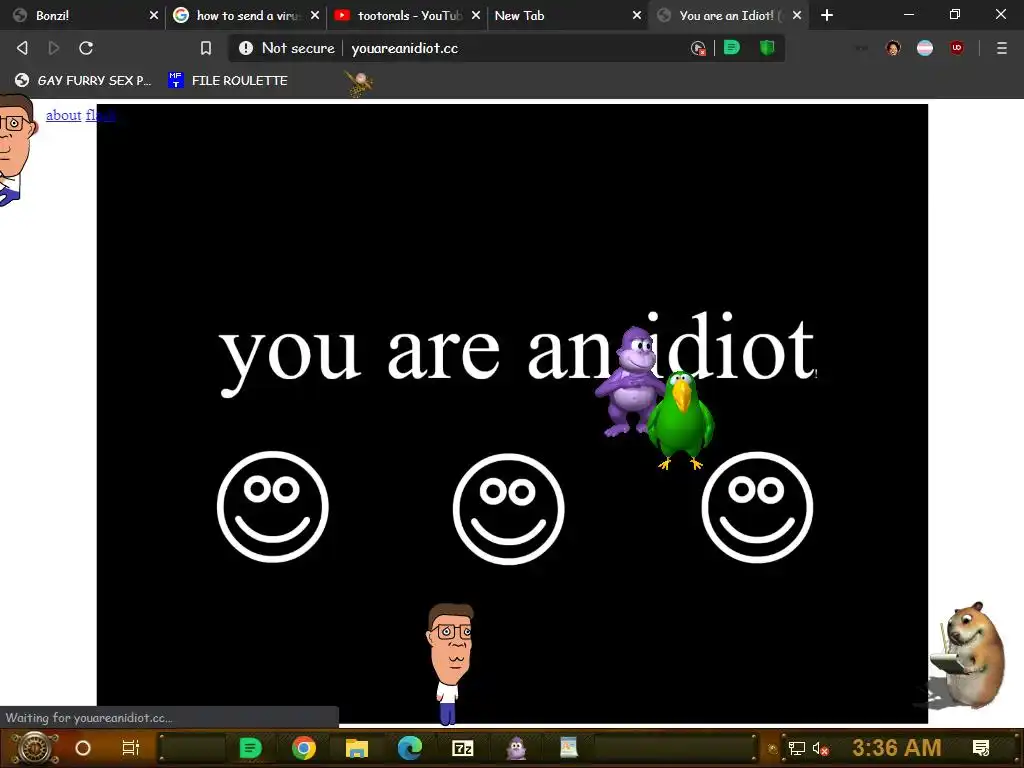Image resolution: width=1024 pixels, height=768 pixels.
Task: Click the rightmost smiley face
Action: 757,507
